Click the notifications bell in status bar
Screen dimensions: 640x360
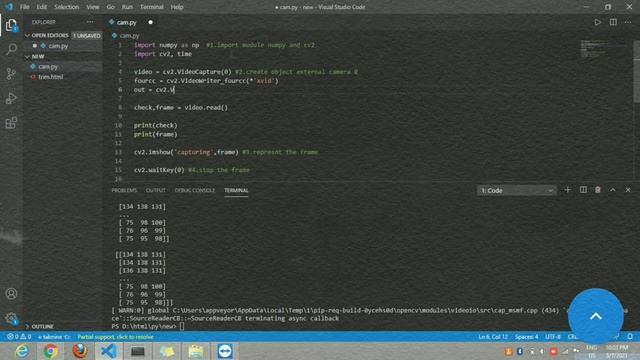coord(630,337)
